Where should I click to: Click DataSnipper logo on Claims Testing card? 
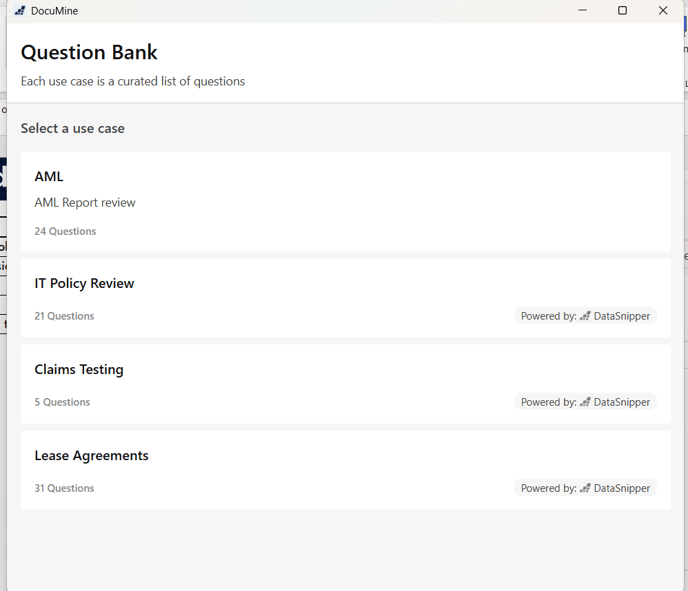coord(585,402)
